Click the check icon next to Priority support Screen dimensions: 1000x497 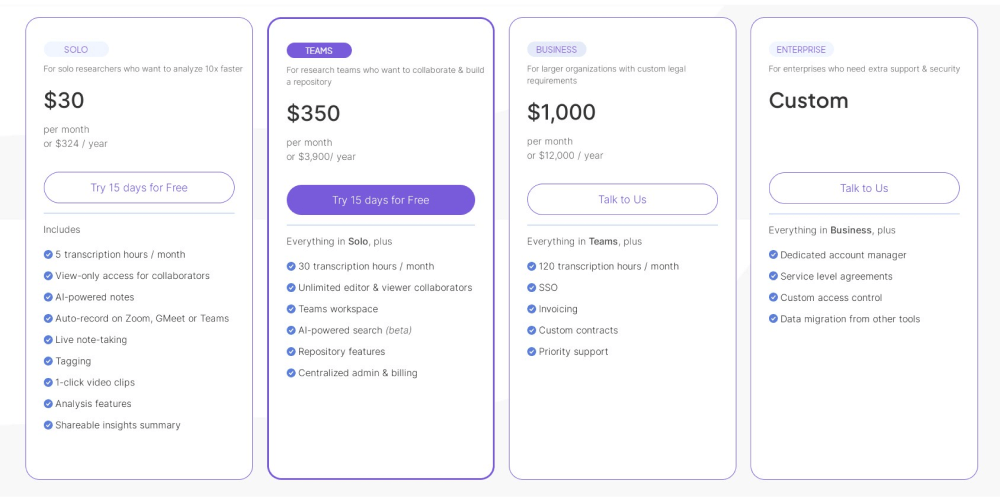point(532,351)
